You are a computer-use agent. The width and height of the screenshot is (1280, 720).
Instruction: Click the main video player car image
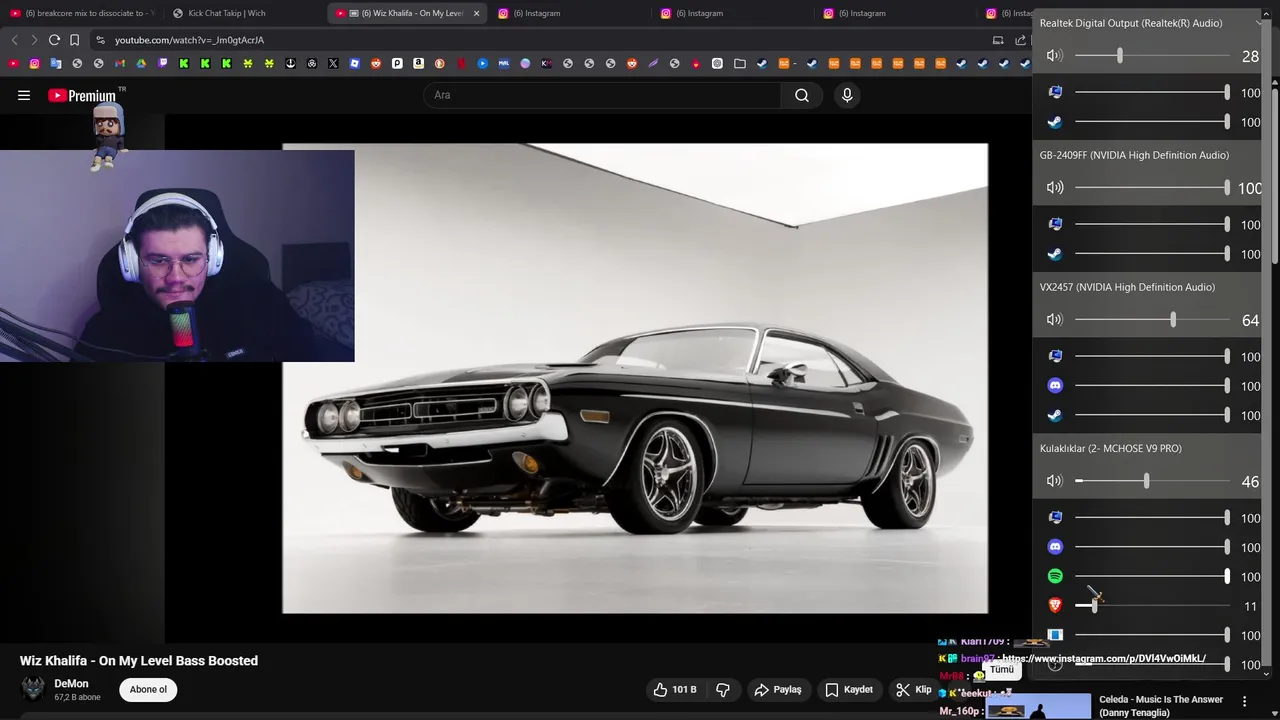[x=635, y=378]
